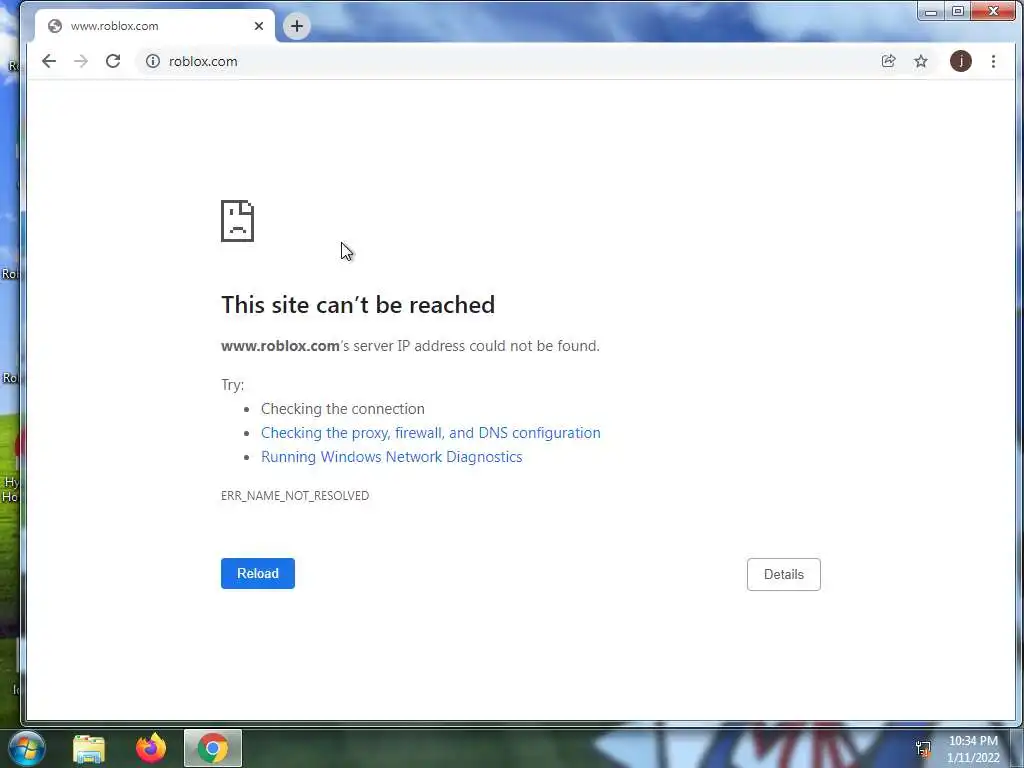Share this page icon in address bar
Viewport: 1024px width, 768px height.
[888, 61]
